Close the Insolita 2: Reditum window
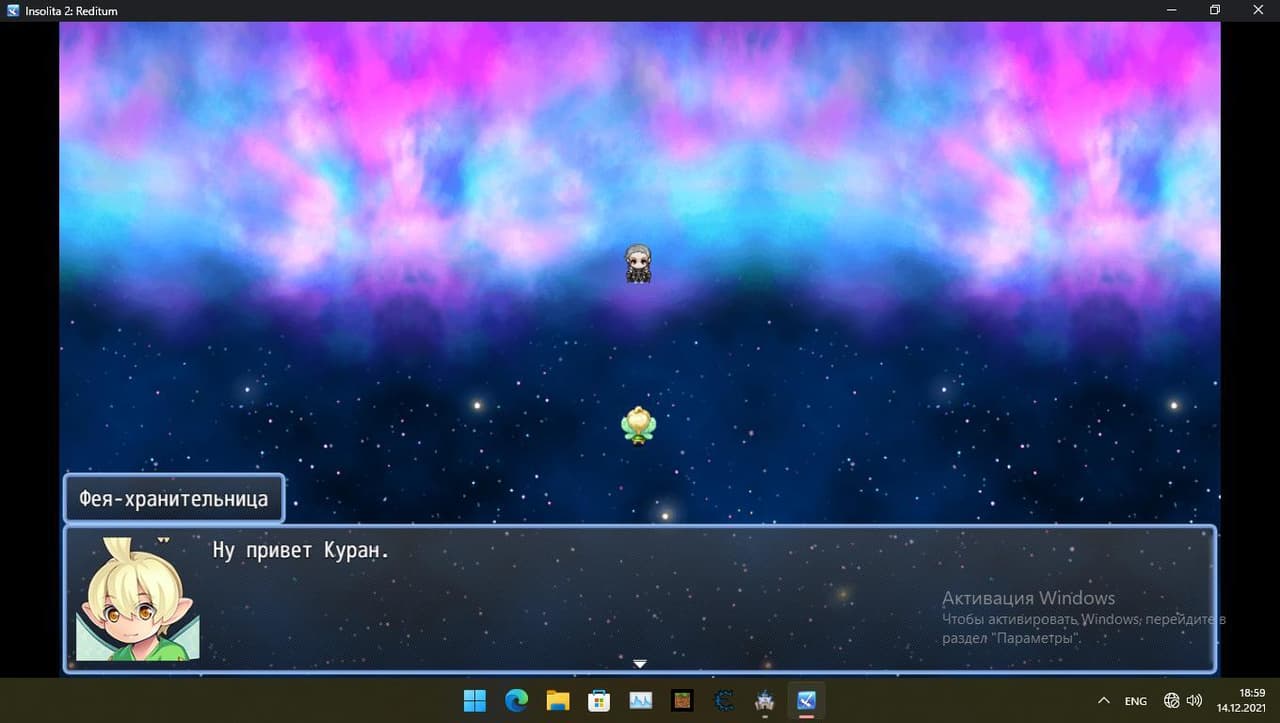The height and width of the screenshot is (723, 1280). point(1258,10)
